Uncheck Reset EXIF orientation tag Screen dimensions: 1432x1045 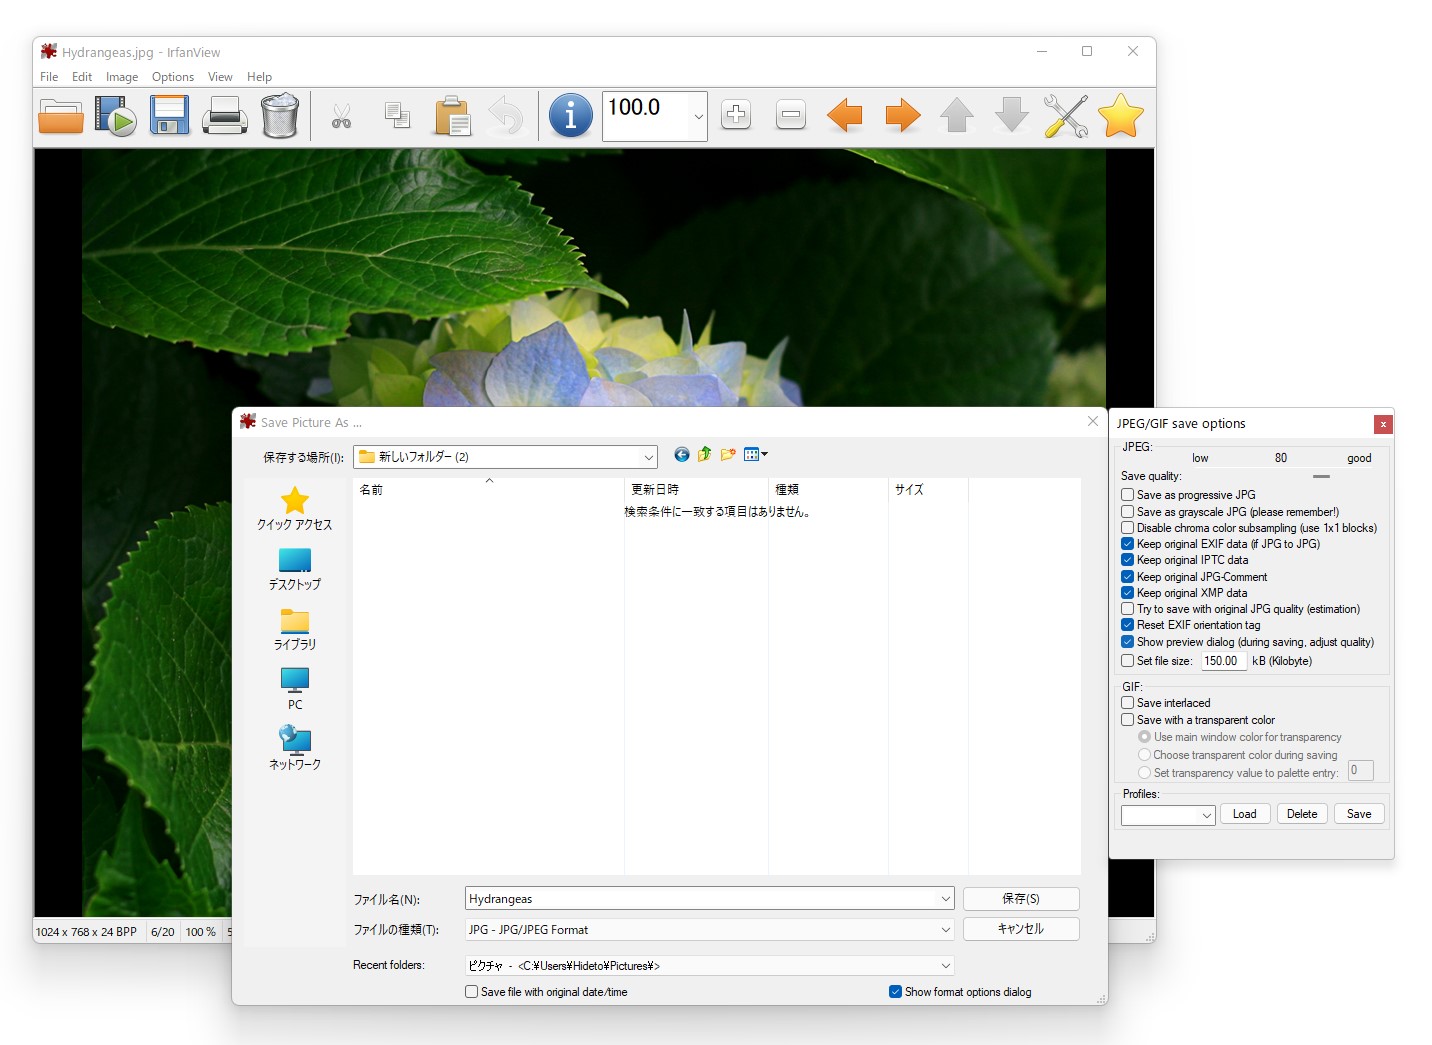(x=1127, y=625)
